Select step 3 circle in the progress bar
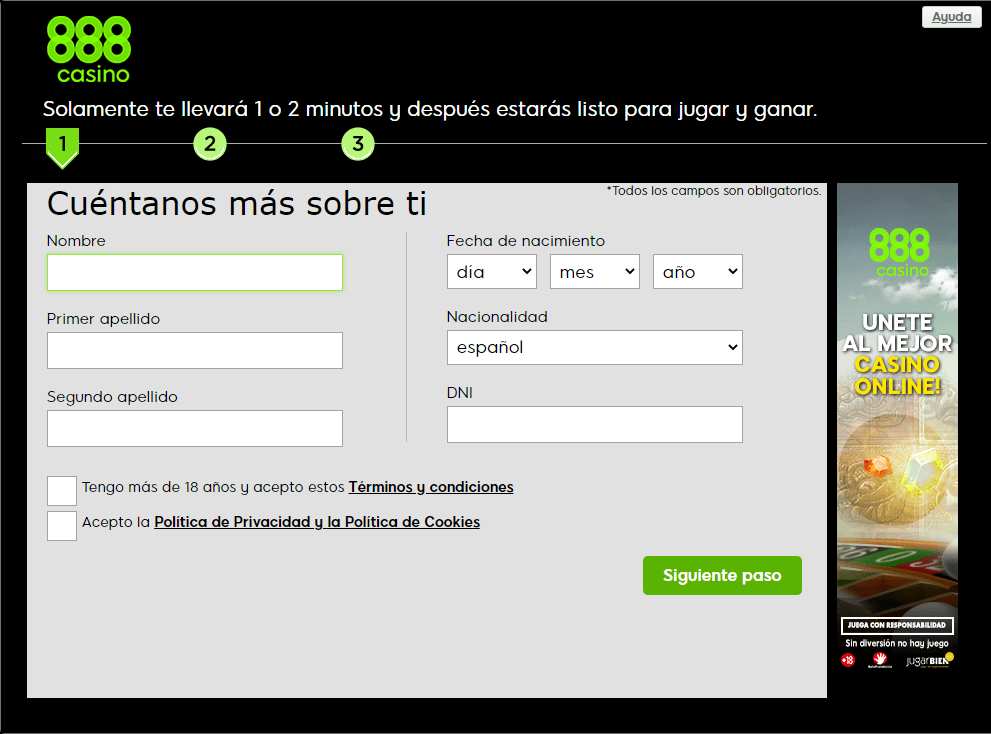991x734 pixels. tap(358, 144)
